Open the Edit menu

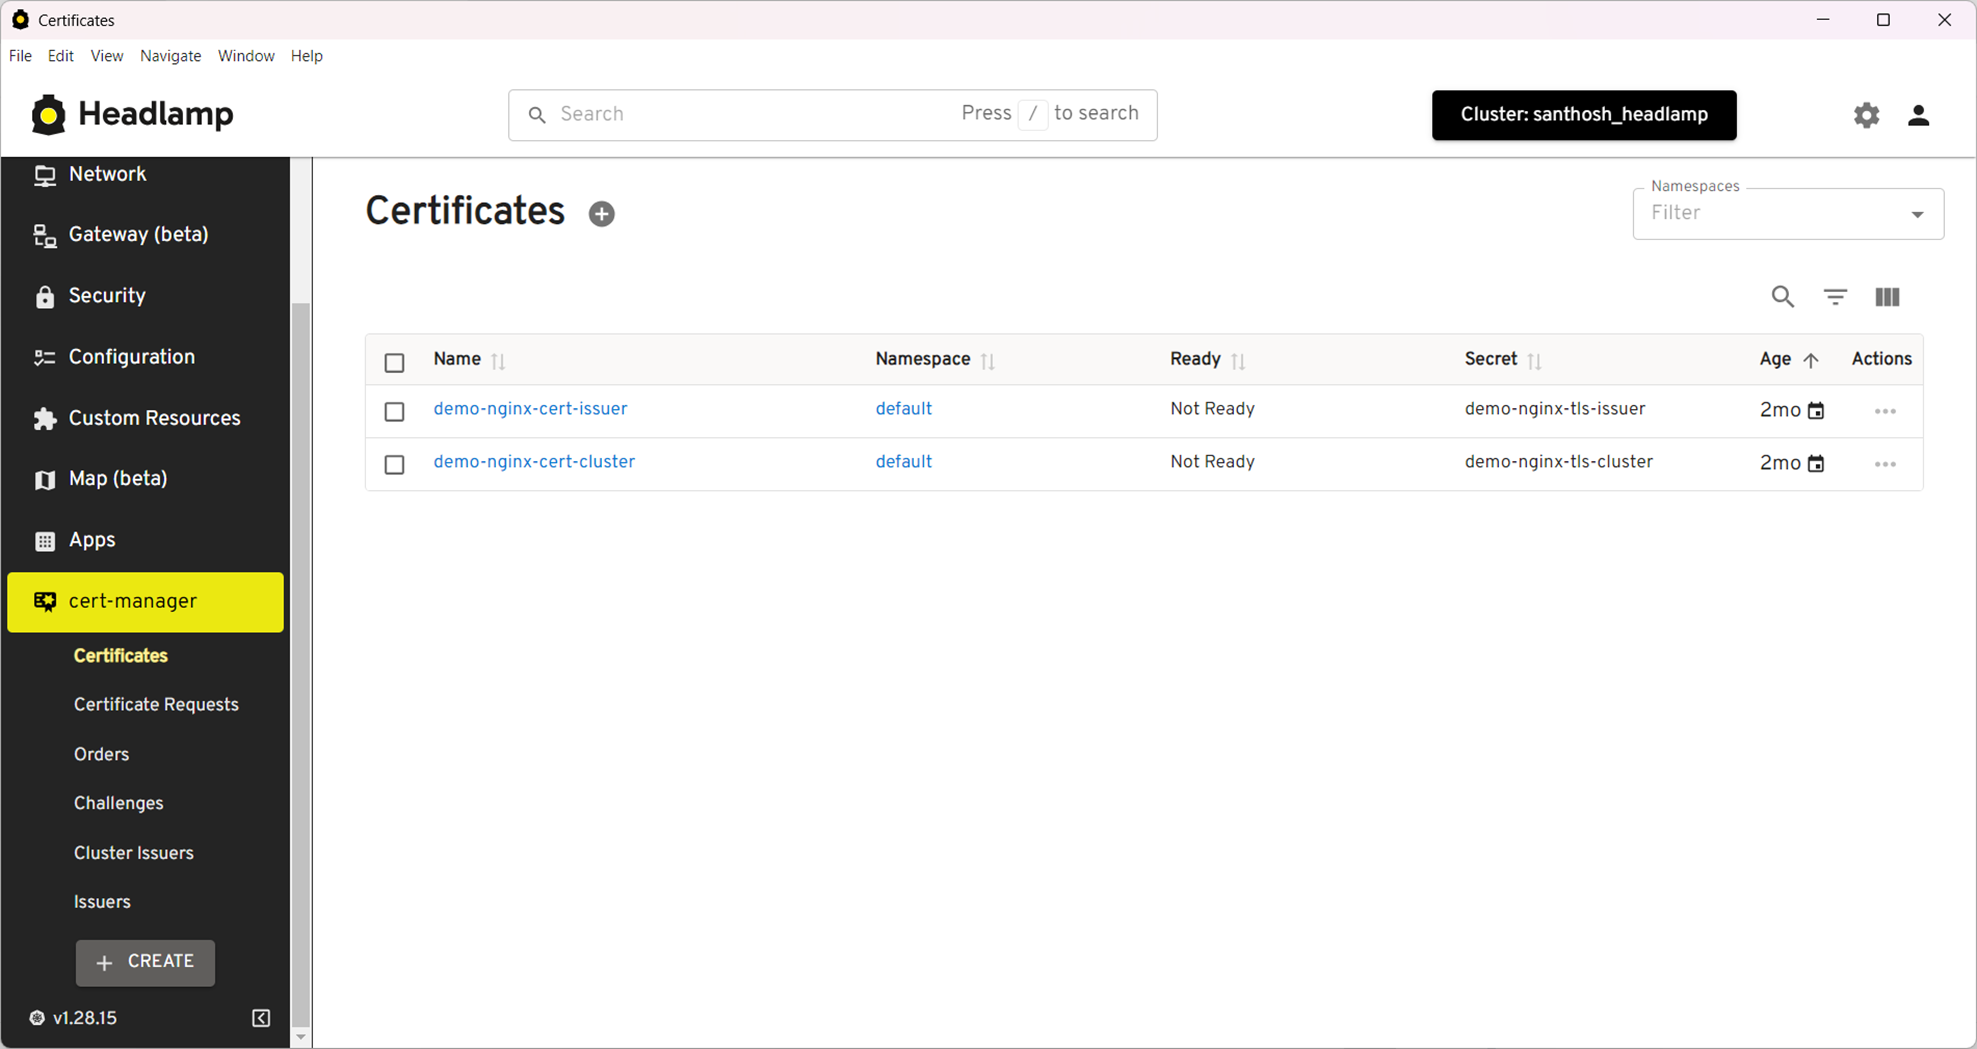coord(61,56)
